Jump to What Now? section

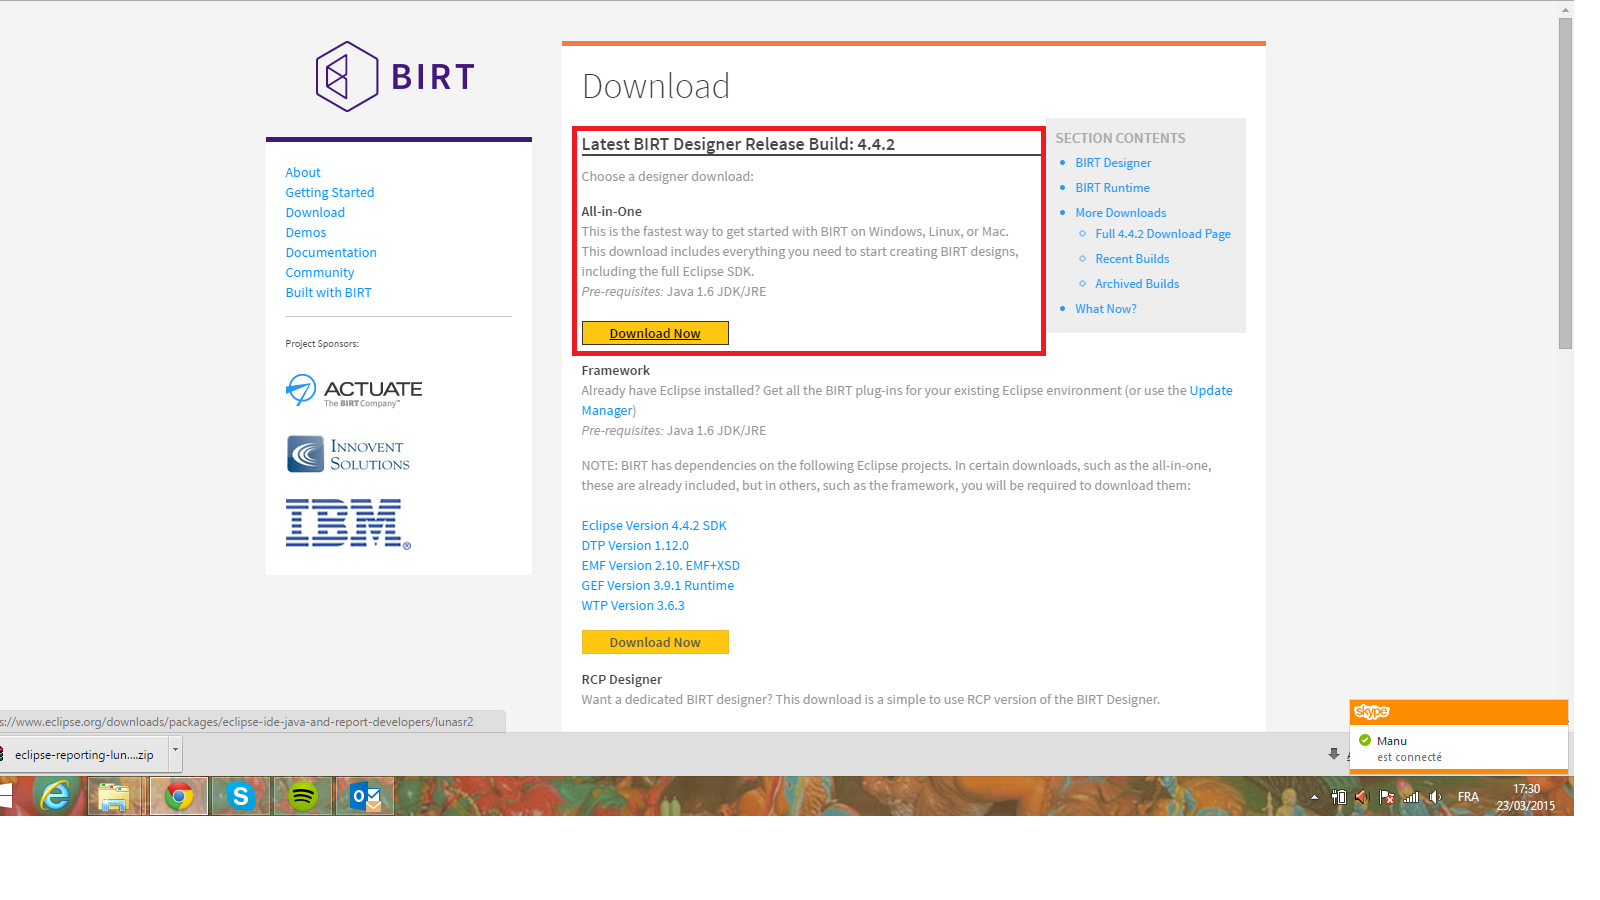(1106, 308)
